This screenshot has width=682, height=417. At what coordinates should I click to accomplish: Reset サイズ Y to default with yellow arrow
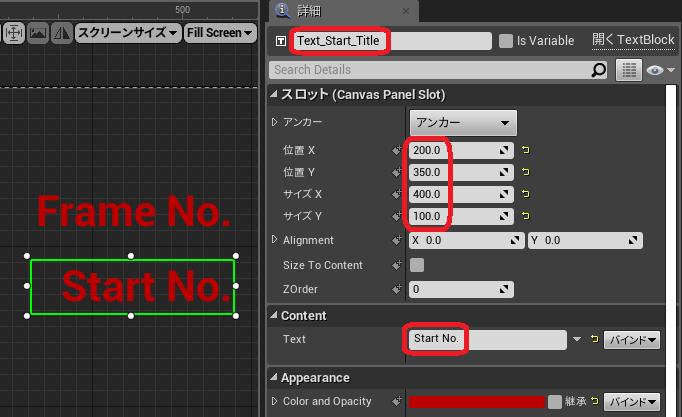pos(526,215)
